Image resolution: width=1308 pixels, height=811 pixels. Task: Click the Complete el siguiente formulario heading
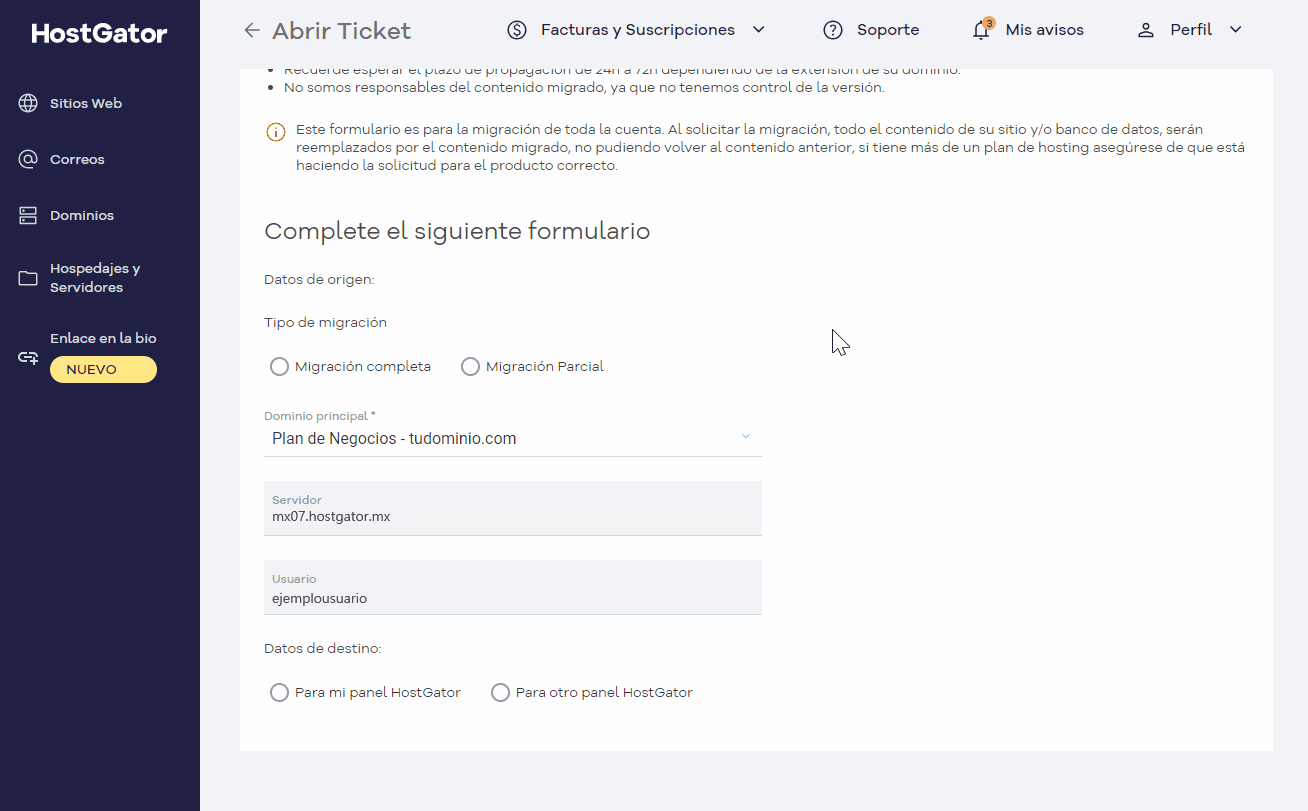457,231
